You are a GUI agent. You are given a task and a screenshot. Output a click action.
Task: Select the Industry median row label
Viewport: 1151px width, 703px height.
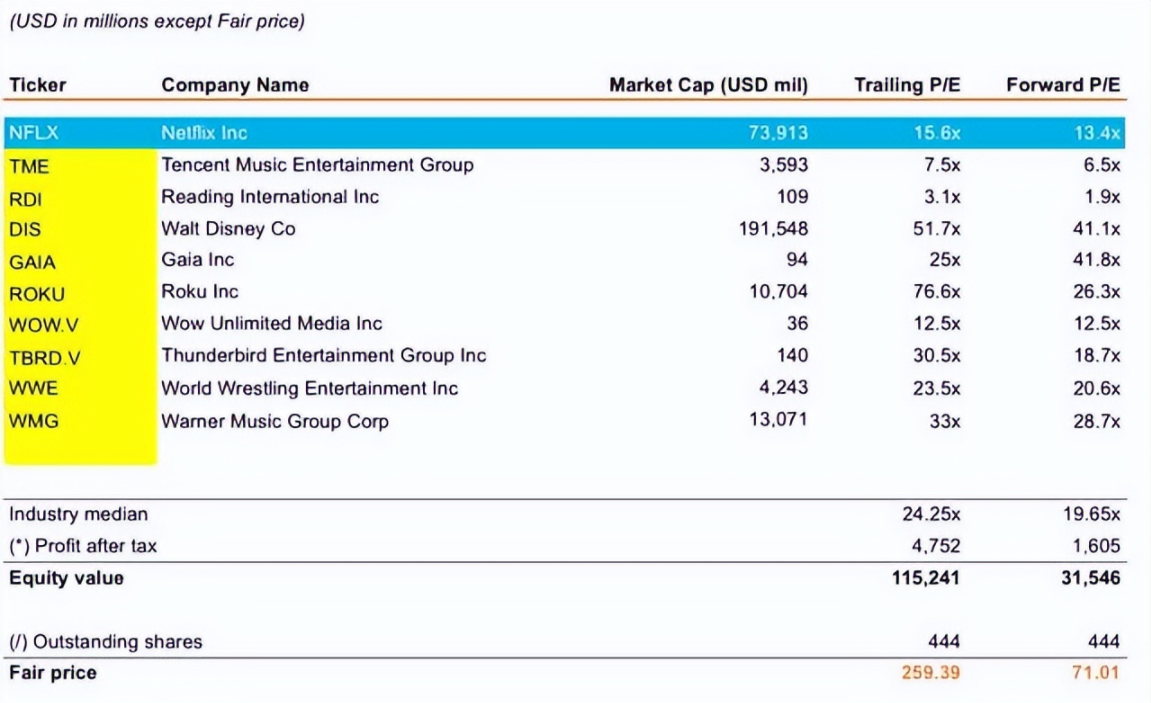tap(78, 514)
